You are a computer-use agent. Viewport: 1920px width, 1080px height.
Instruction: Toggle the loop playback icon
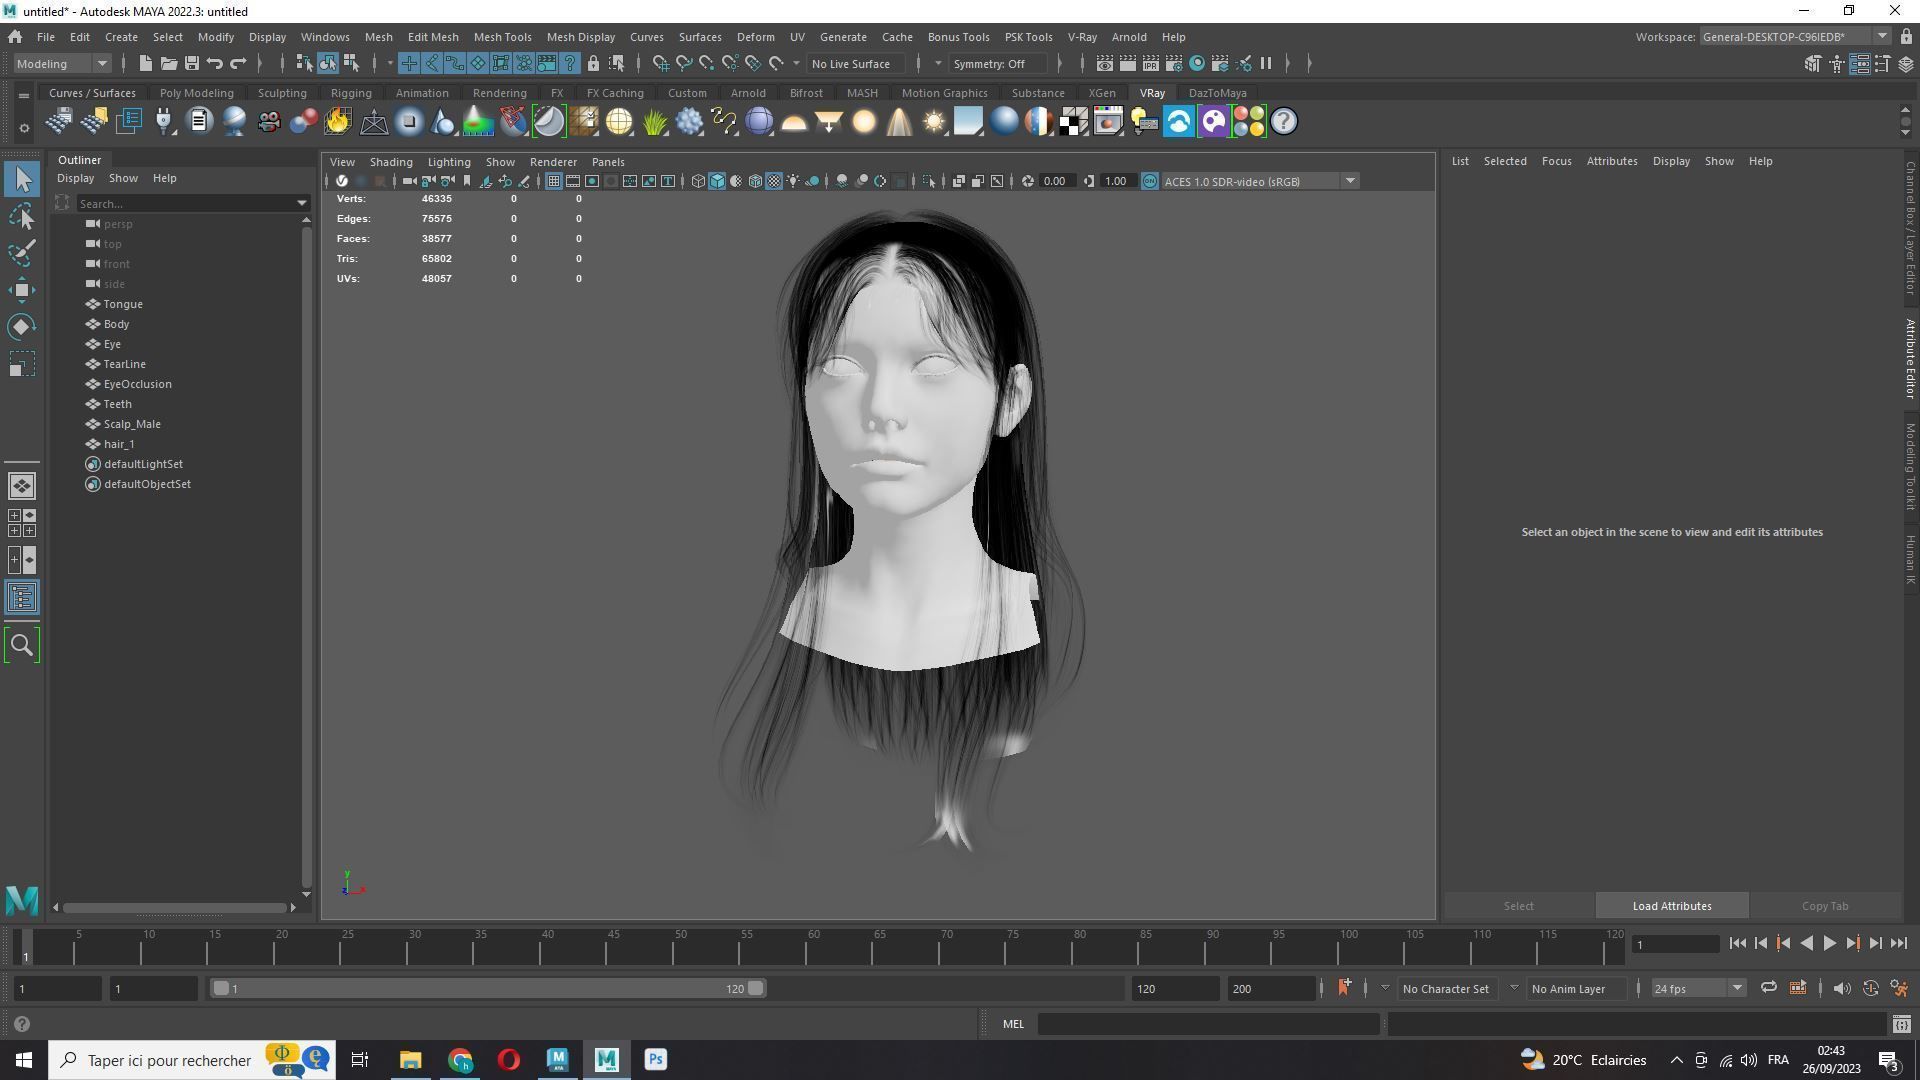click(x=1768, y=989)
